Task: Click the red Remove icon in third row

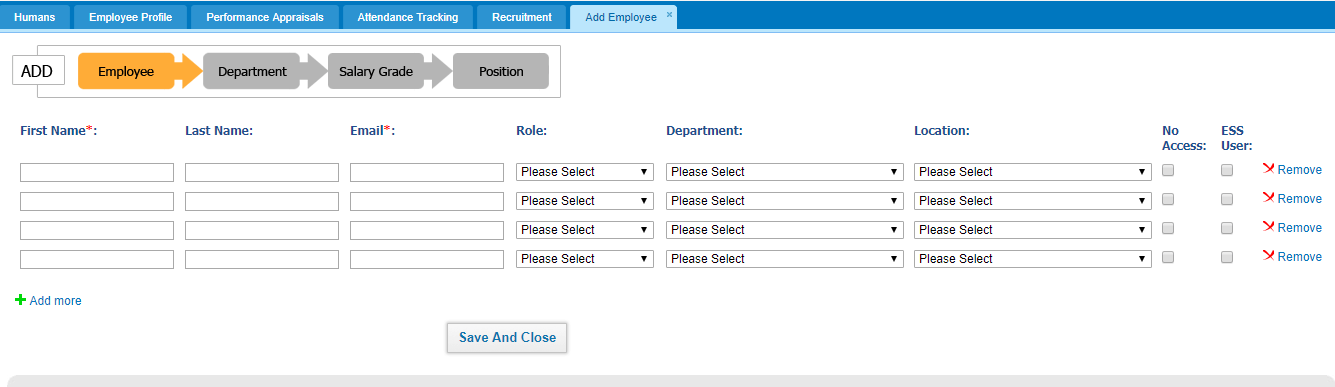Action: tap(1268, 227)
